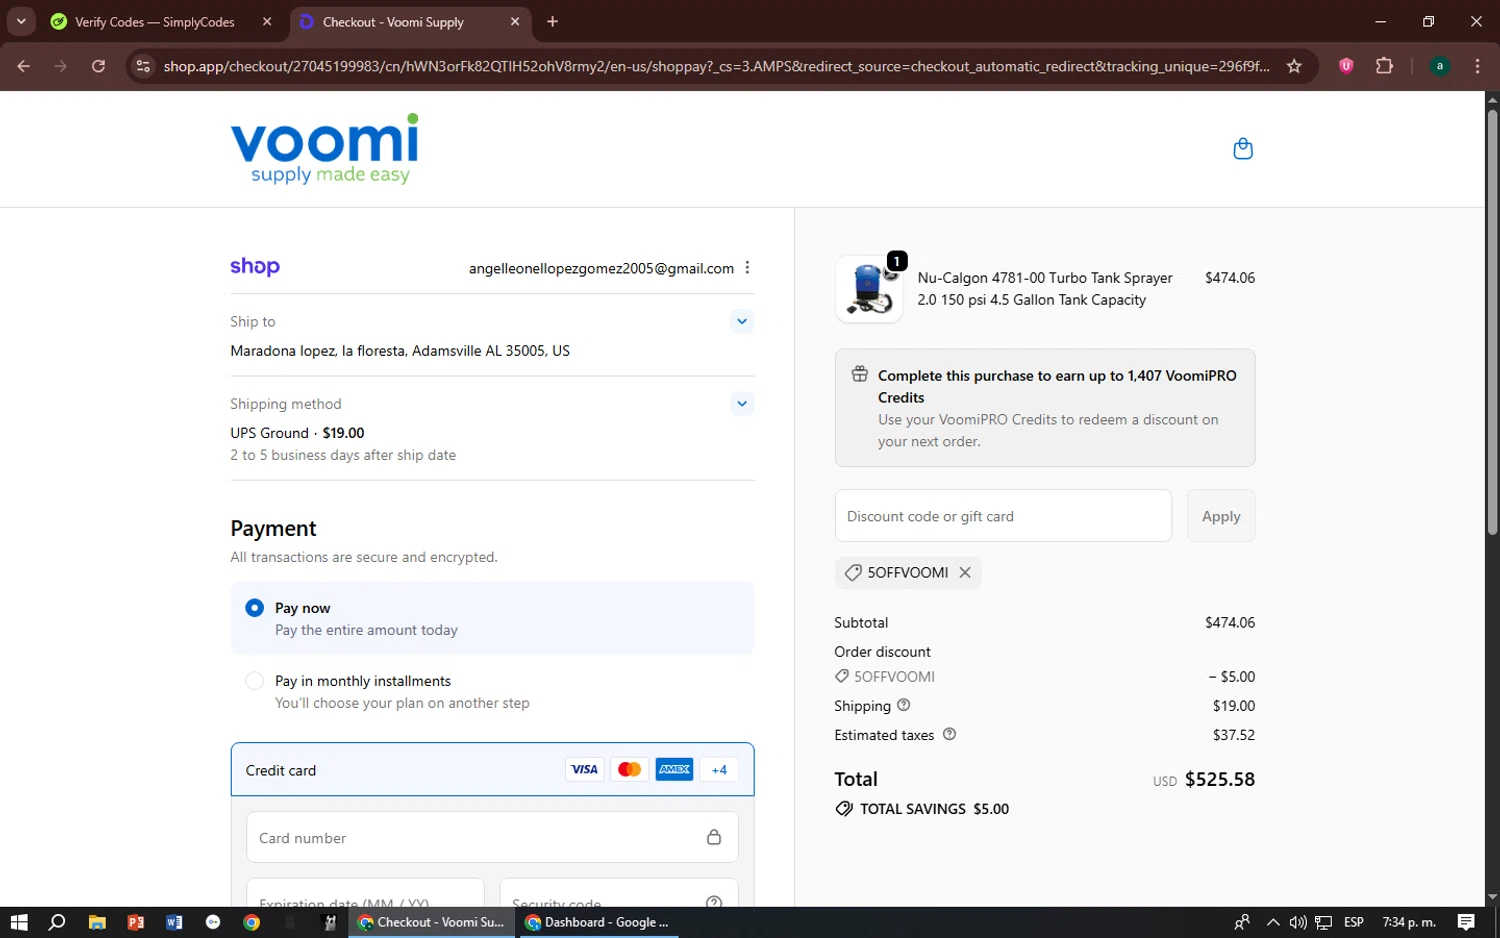This screenshot has height=938, width=1500.
Task: Click the UPS Ground · $19.00 text
Action: coord(297,433)
